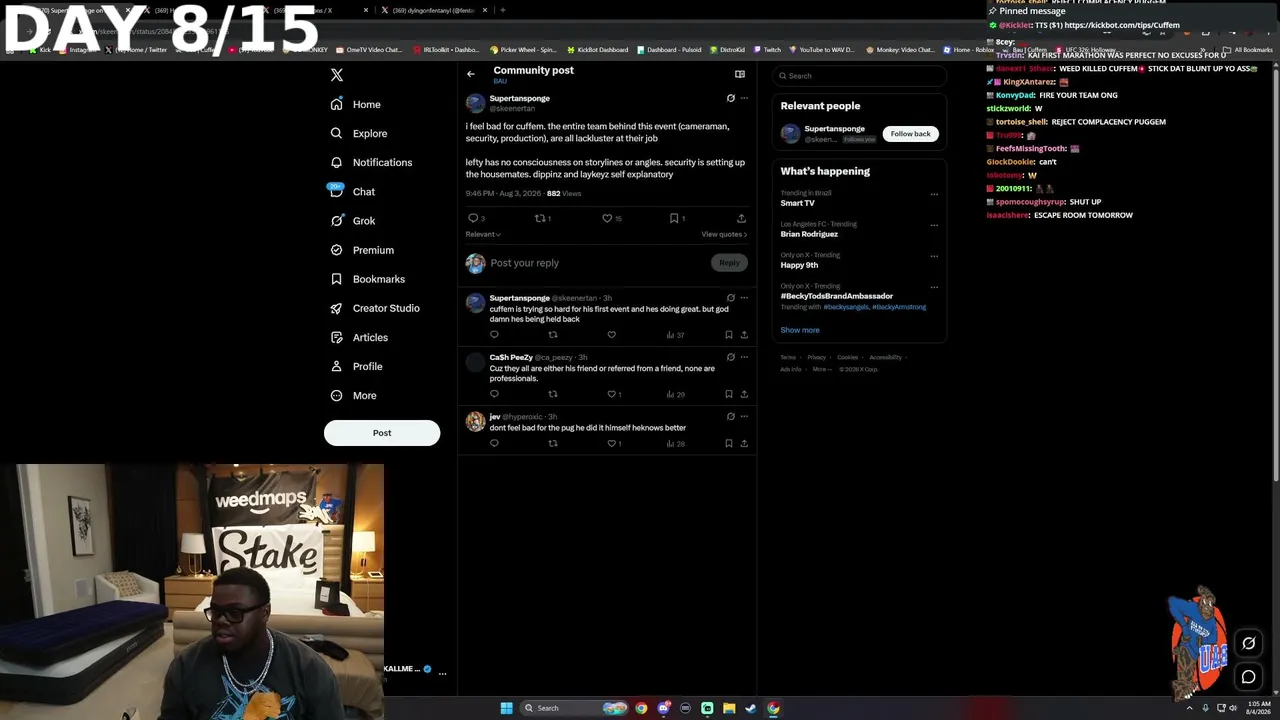Viewport: 1280px width, 720px height.
Task: Open Explore in the sidebar
Action: [359, 133]
